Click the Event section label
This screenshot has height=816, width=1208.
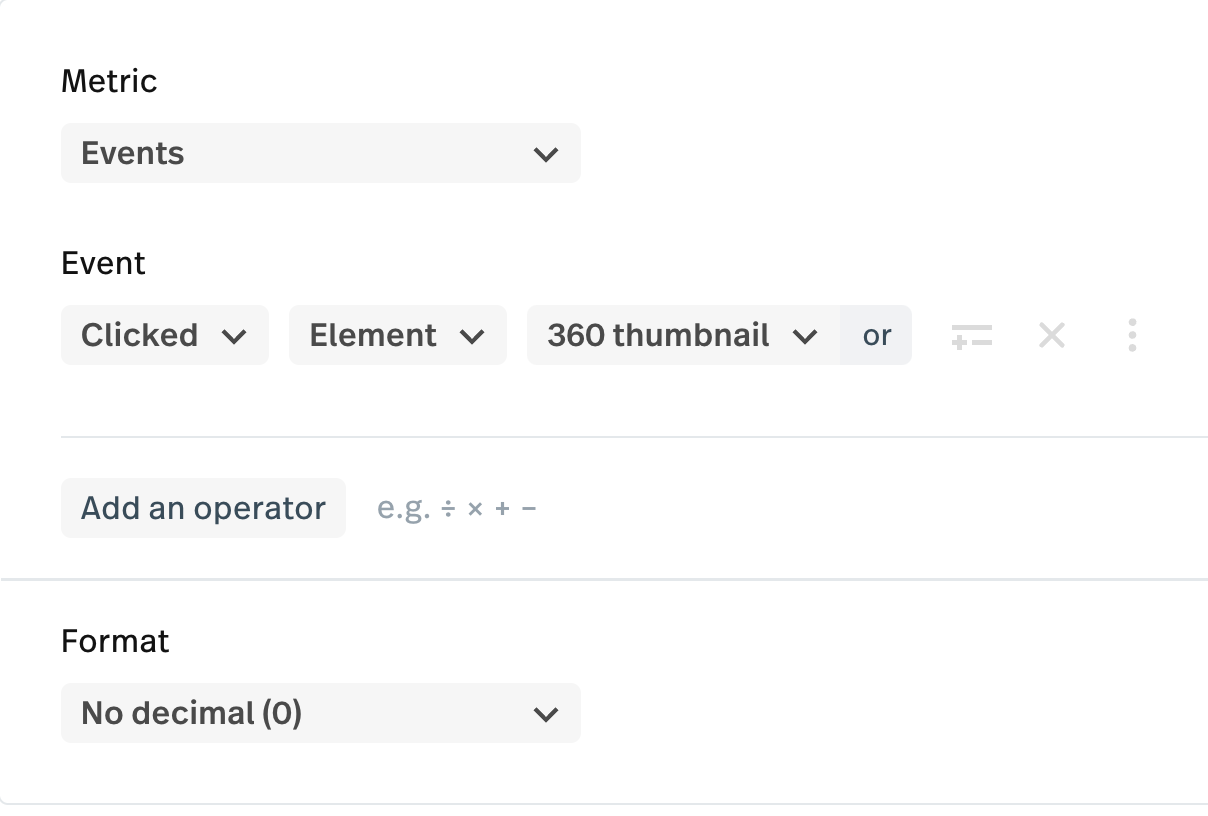click(103, 263)
